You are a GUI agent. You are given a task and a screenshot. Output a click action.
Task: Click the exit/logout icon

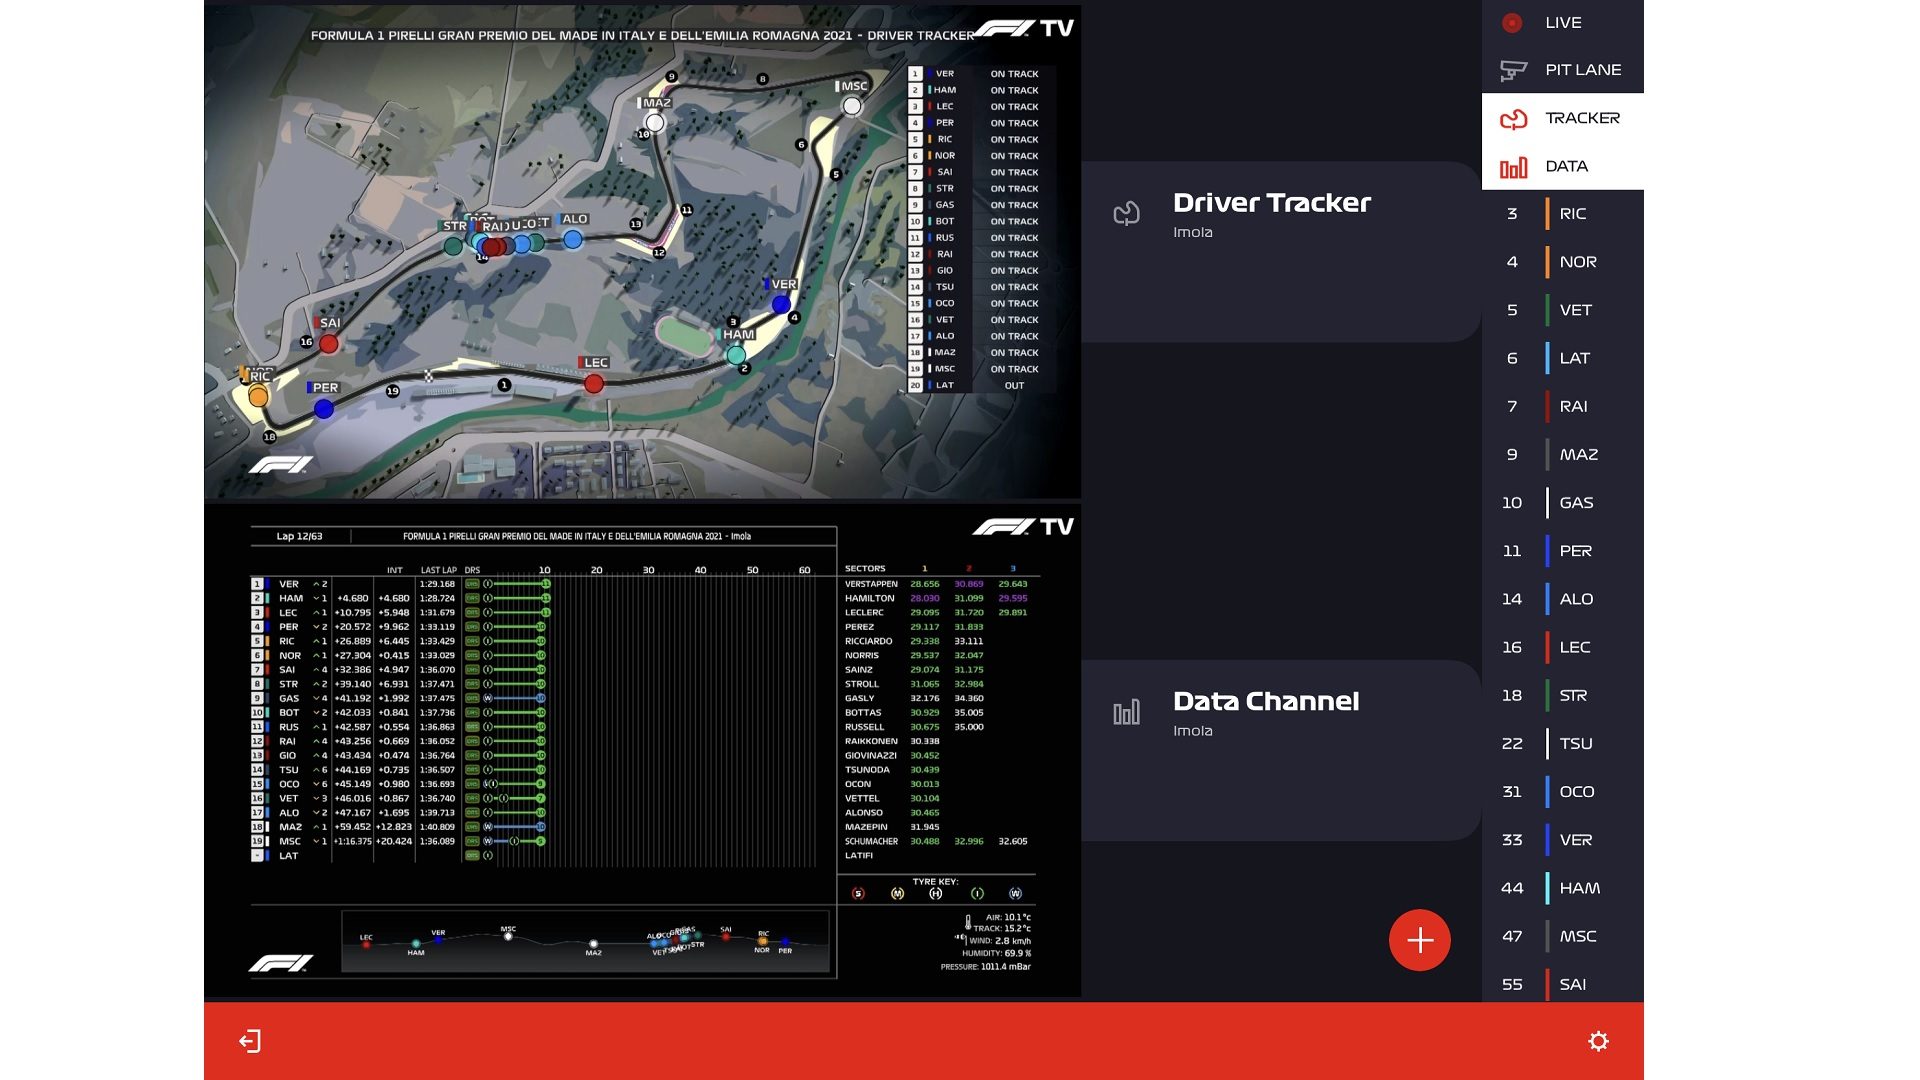(x=250, y=1041)
